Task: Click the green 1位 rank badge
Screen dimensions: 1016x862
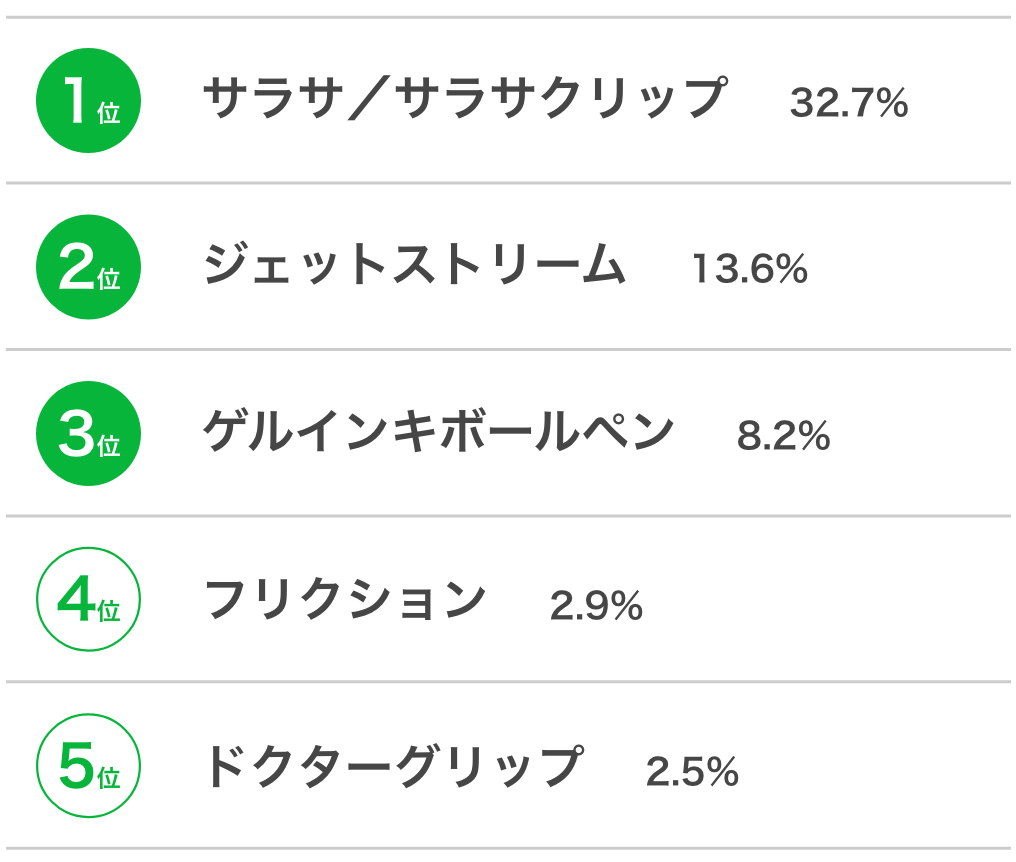Action: (x=88, y=100)
